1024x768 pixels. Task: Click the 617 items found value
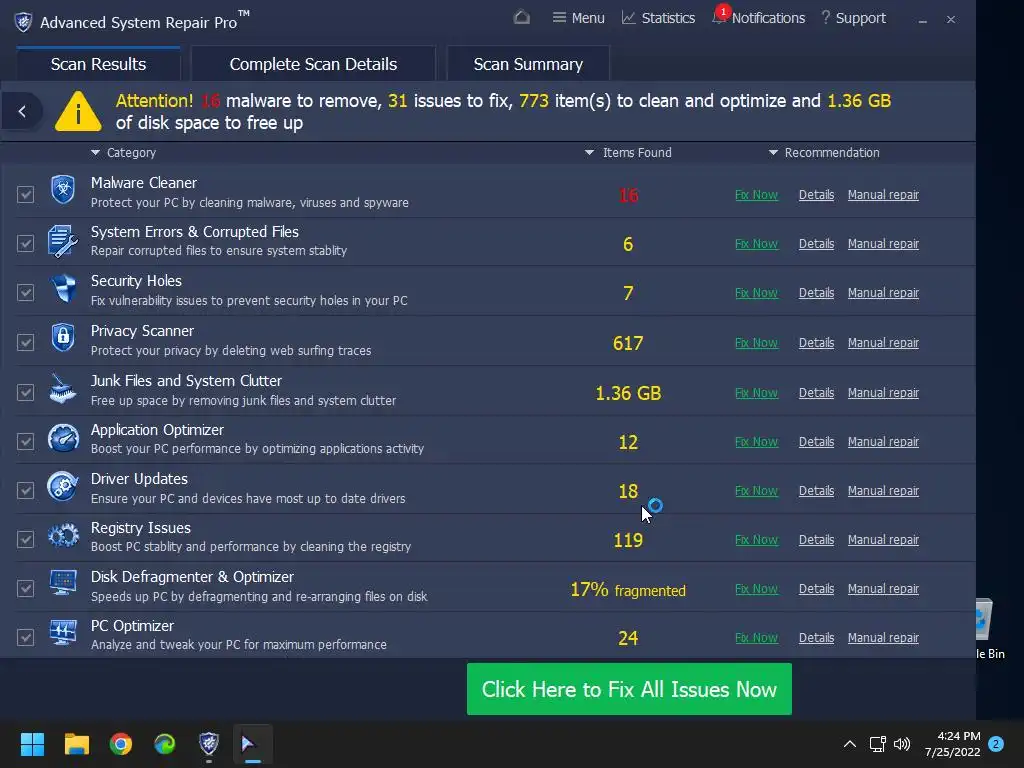tap(628, 343)
